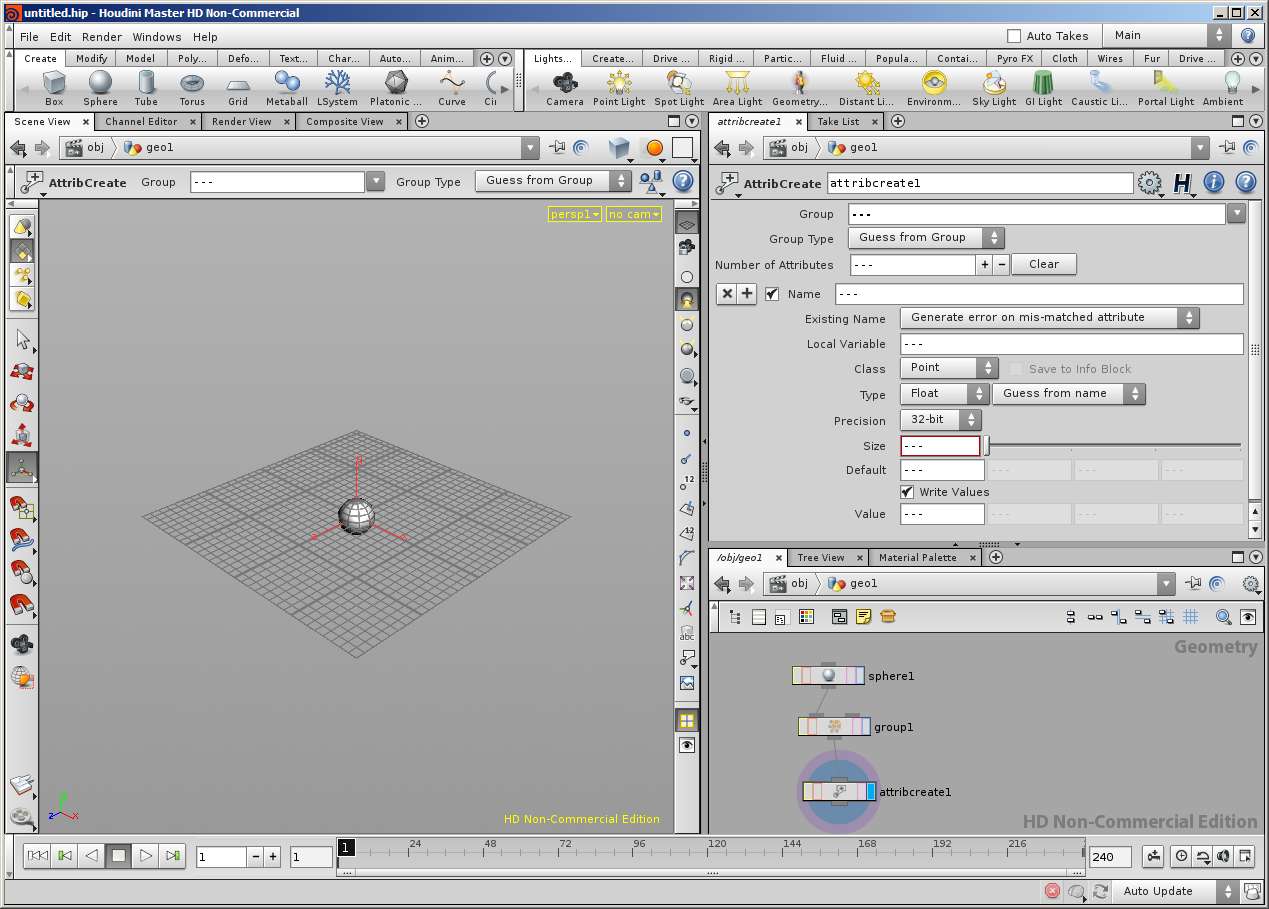1269x909 pixels.
Task: Open the Auto Update mode dropdown
Action: [x=1176, y=891]
